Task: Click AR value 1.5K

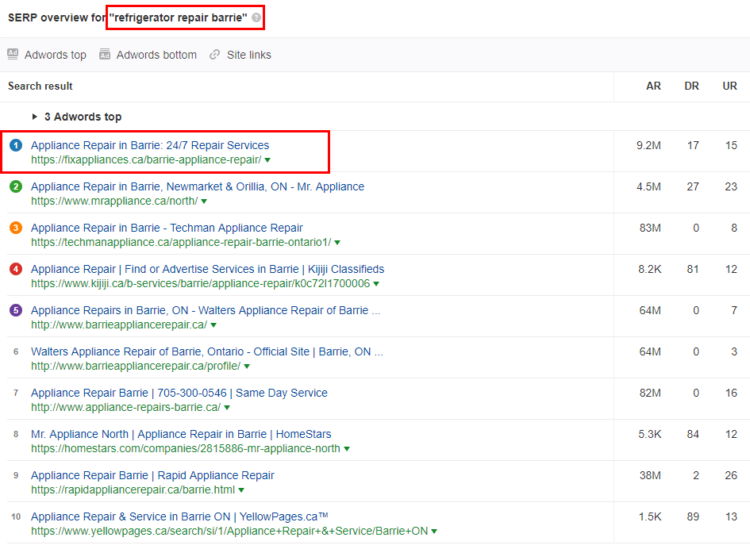Action: coord(650,516)
